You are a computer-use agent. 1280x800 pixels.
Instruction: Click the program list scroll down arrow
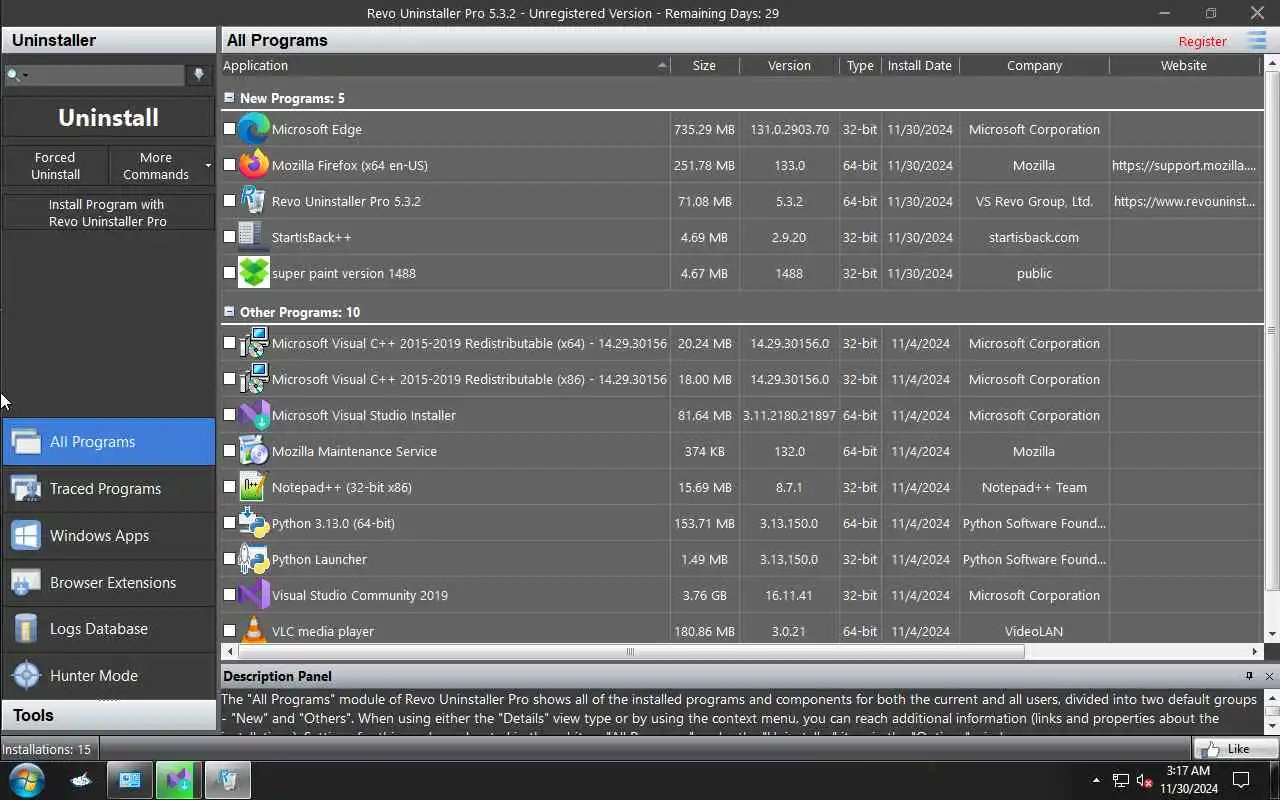1272,634
